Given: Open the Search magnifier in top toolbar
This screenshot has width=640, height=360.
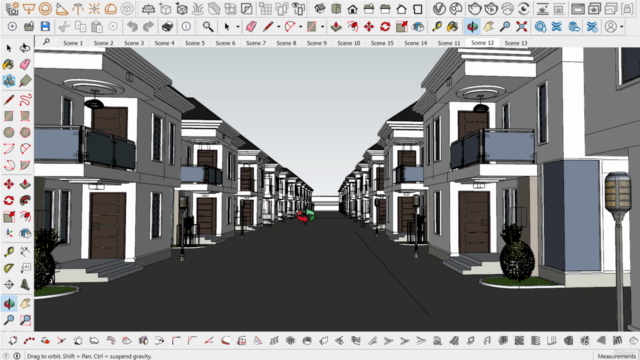Looking at the screenshot, I should pyautogui.click(x=208, y=27).
